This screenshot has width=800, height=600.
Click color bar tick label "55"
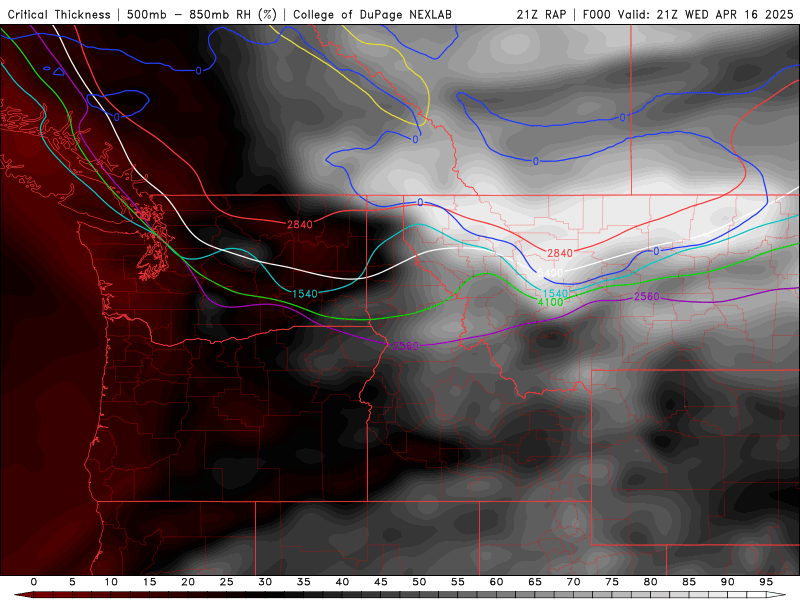[x=458, y=582]
